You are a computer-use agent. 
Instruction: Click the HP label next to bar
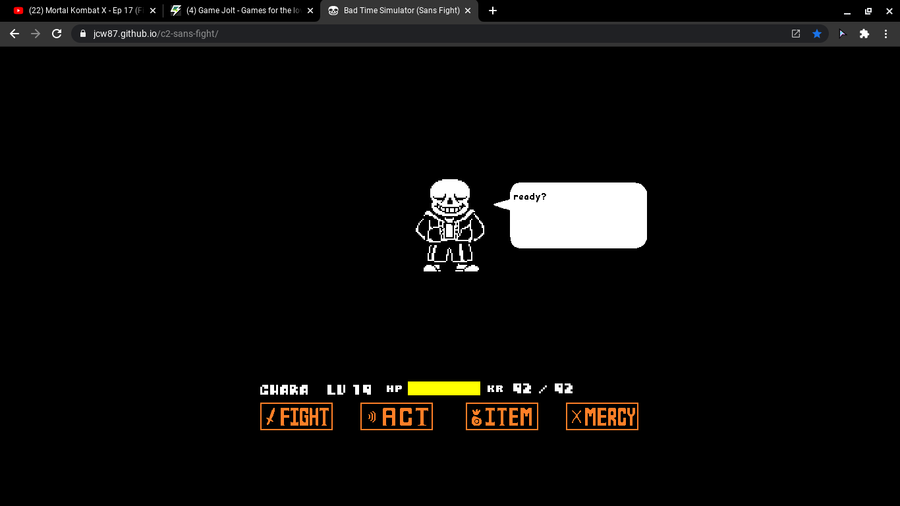(x=394, y=388)
